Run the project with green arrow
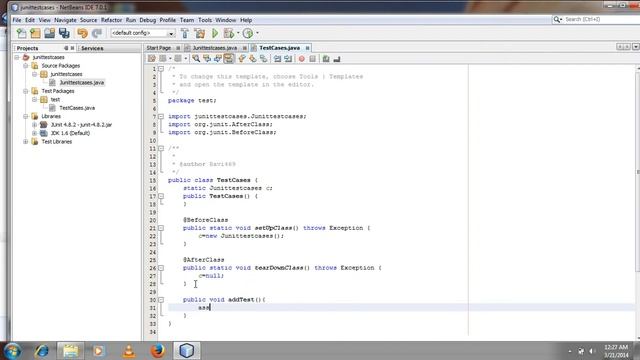The image size is (640, 360). [215, 33]
